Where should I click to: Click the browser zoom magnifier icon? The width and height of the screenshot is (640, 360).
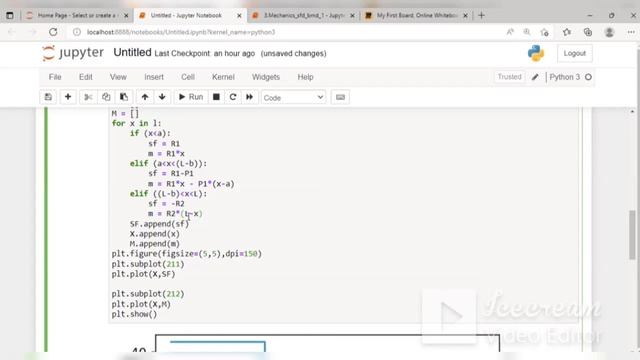(x=527, y=32)
